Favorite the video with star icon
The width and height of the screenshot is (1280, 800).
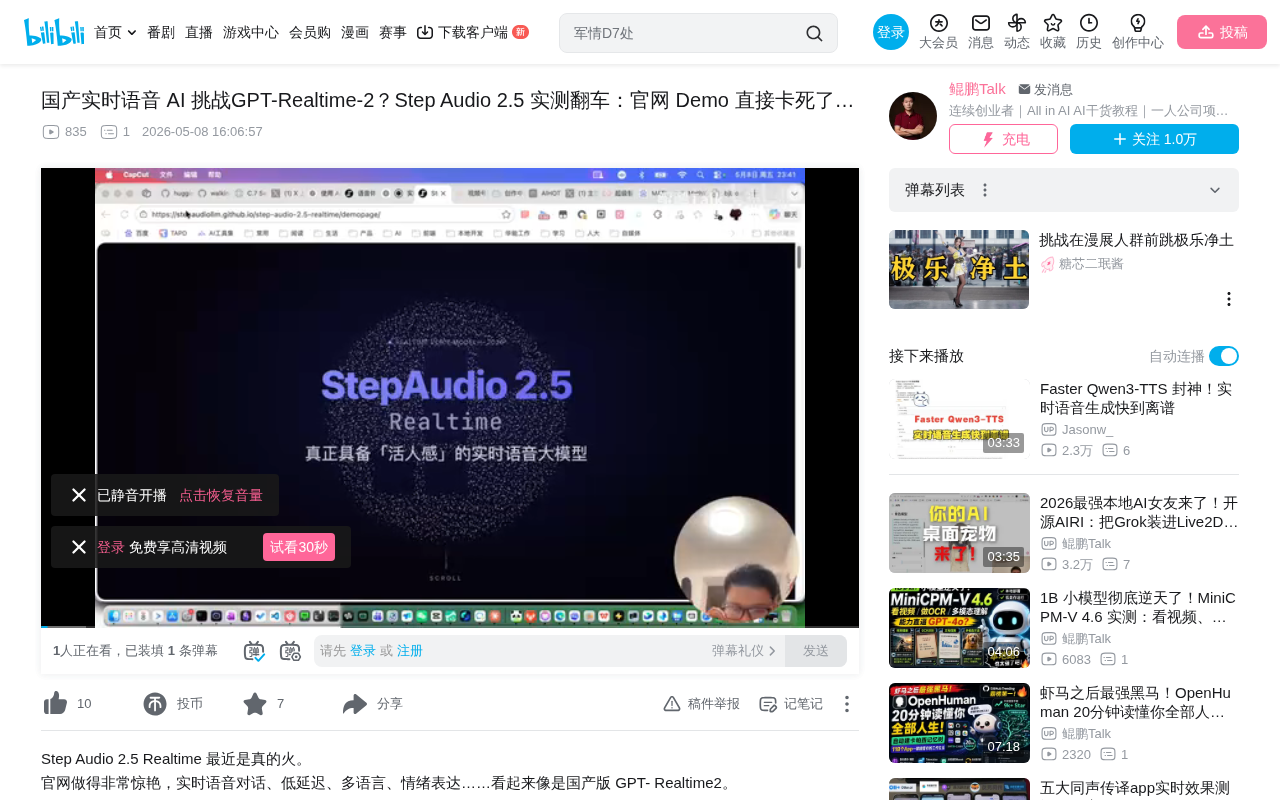point(255,704)
